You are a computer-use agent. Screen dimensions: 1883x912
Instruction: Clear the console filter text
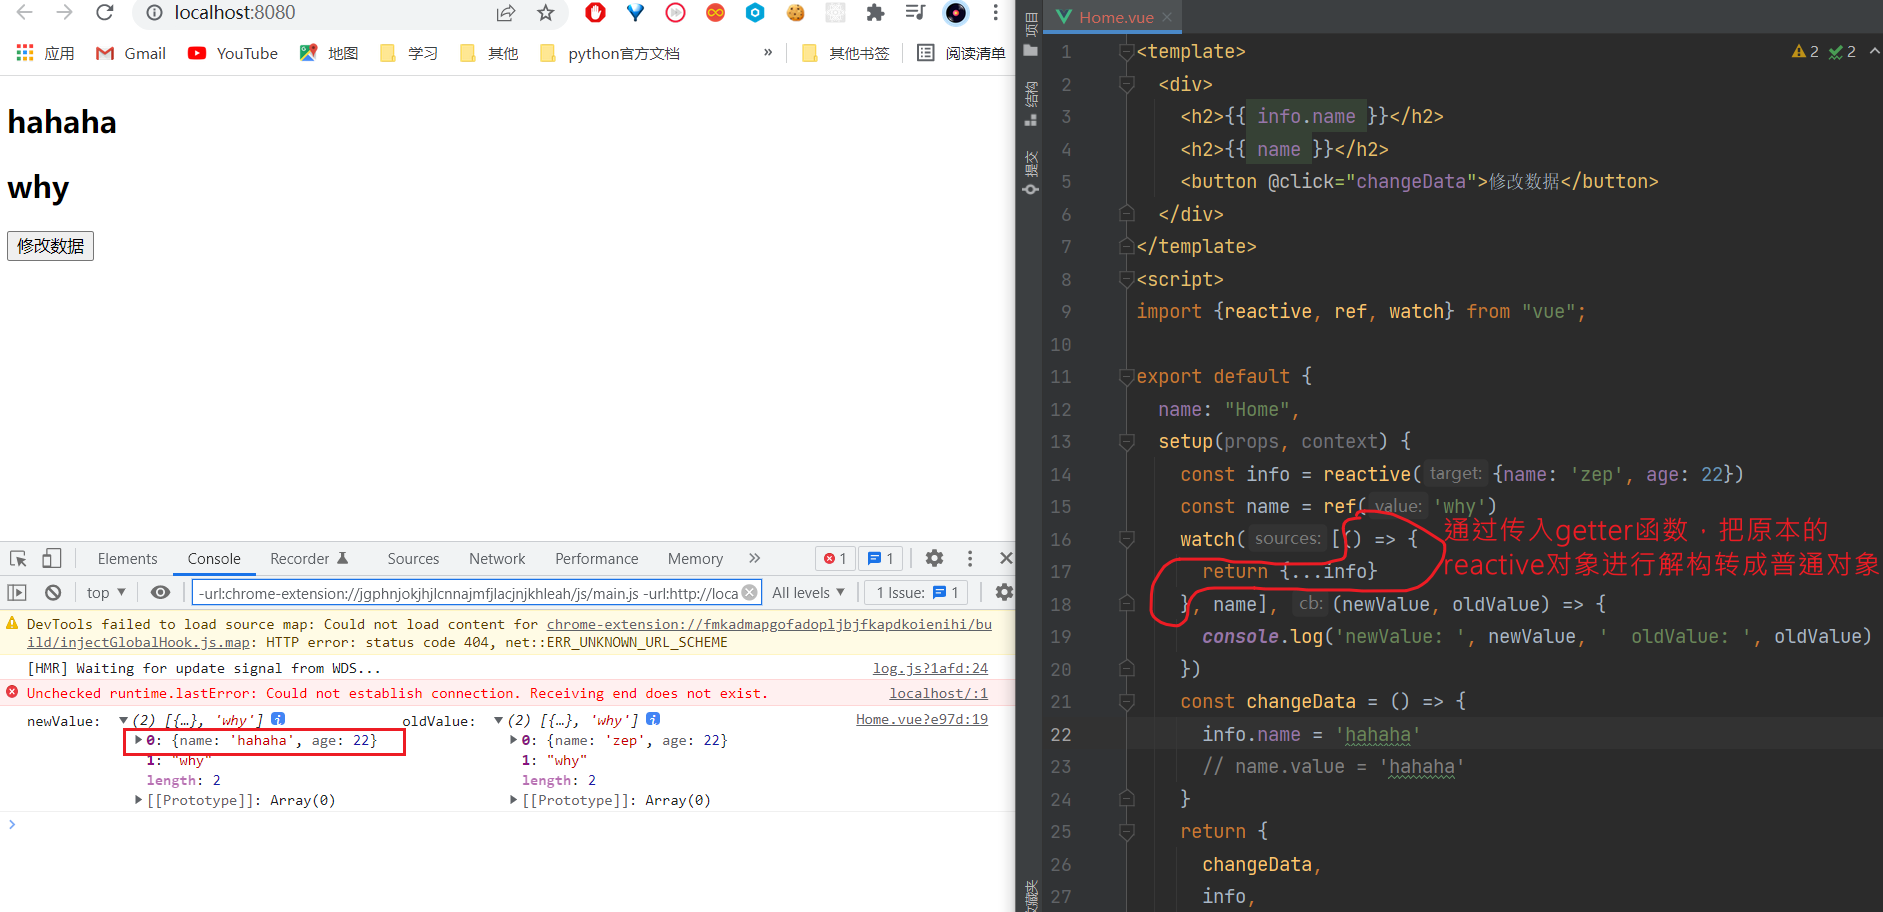pos(750,593)
